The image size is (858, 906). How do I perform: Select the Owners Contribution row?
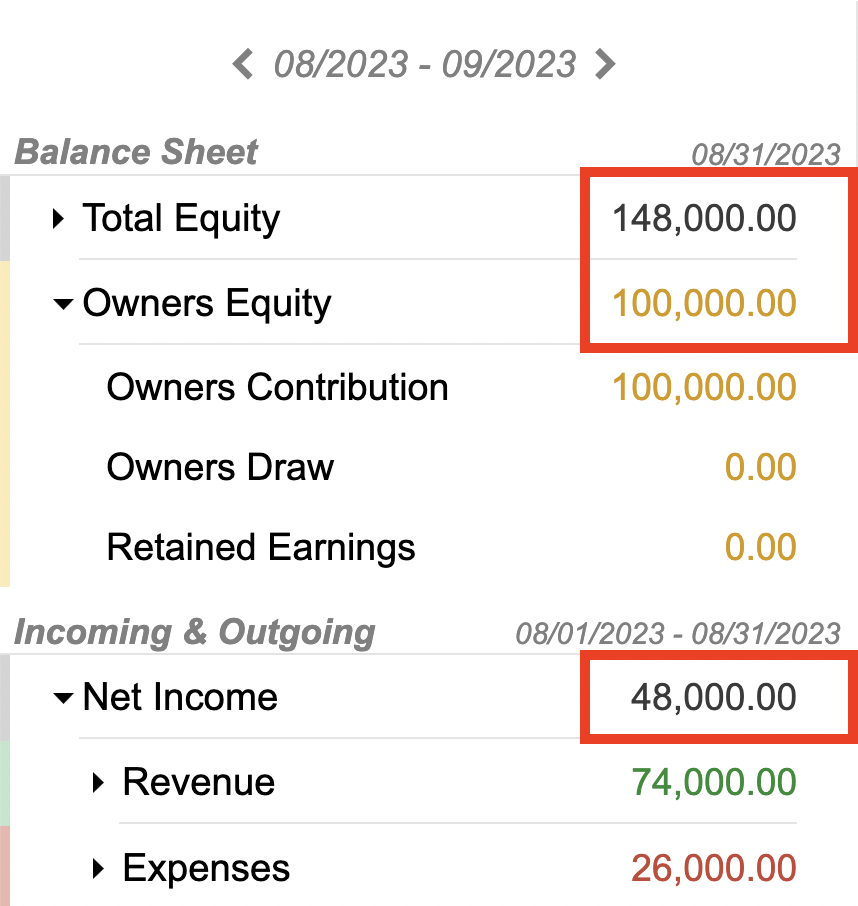pos(277,388)
